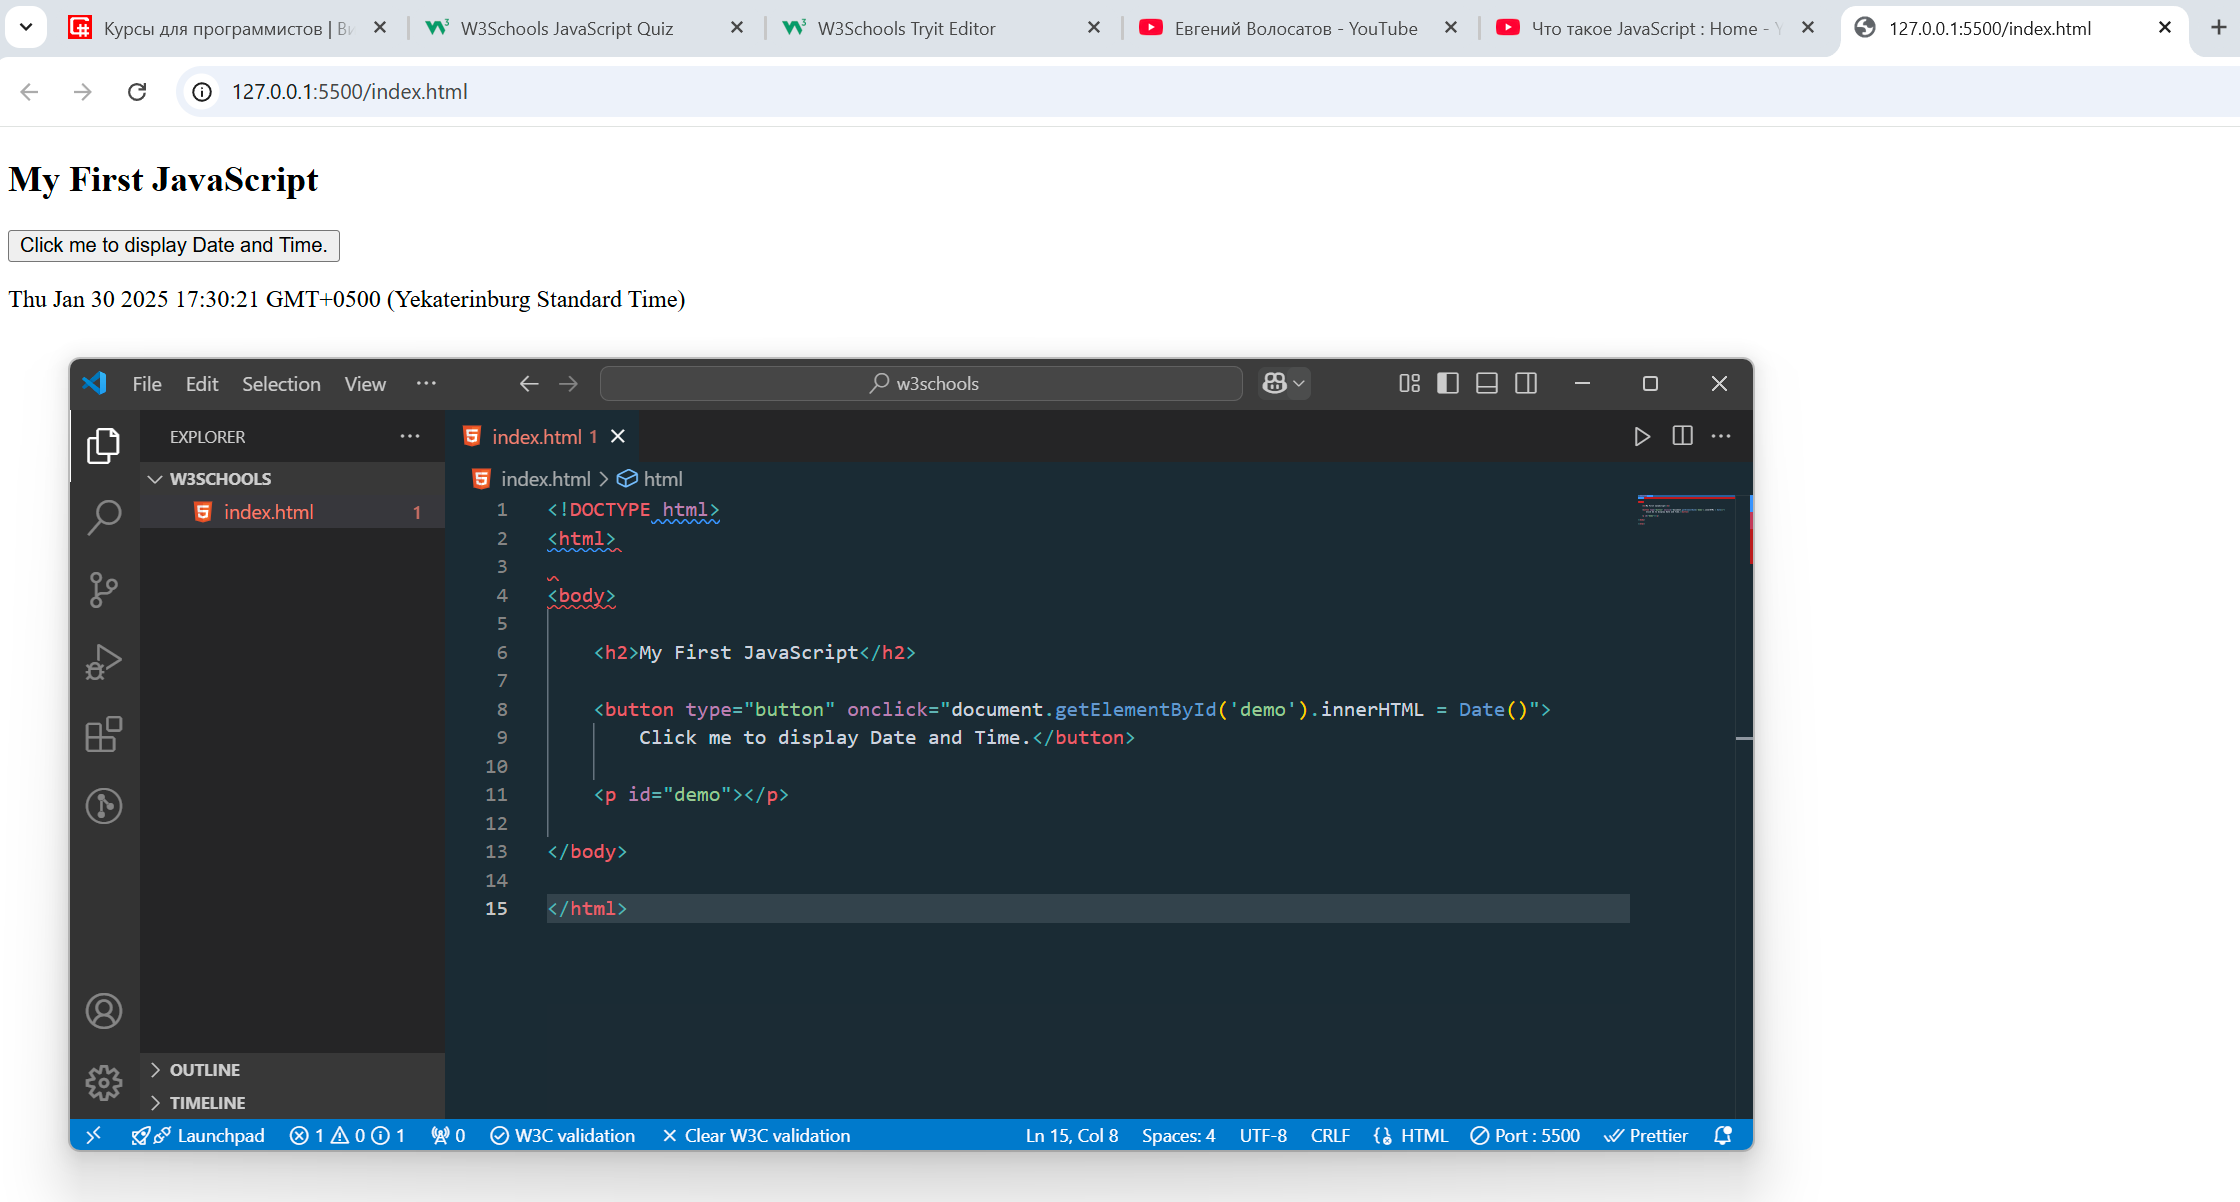
Task: Reload the browser page
Action: [137, 92]
